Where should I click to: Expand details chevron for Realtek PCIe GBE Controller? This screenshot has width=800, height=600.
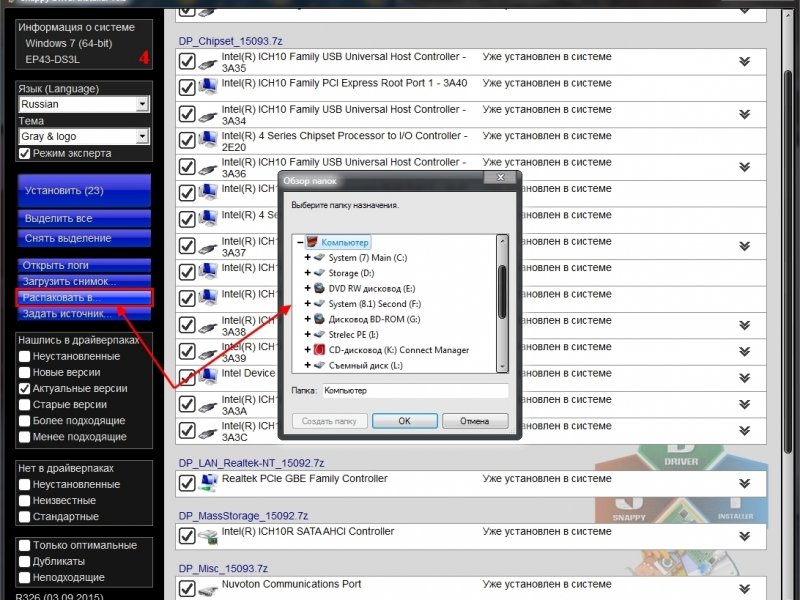click(744, 483)
